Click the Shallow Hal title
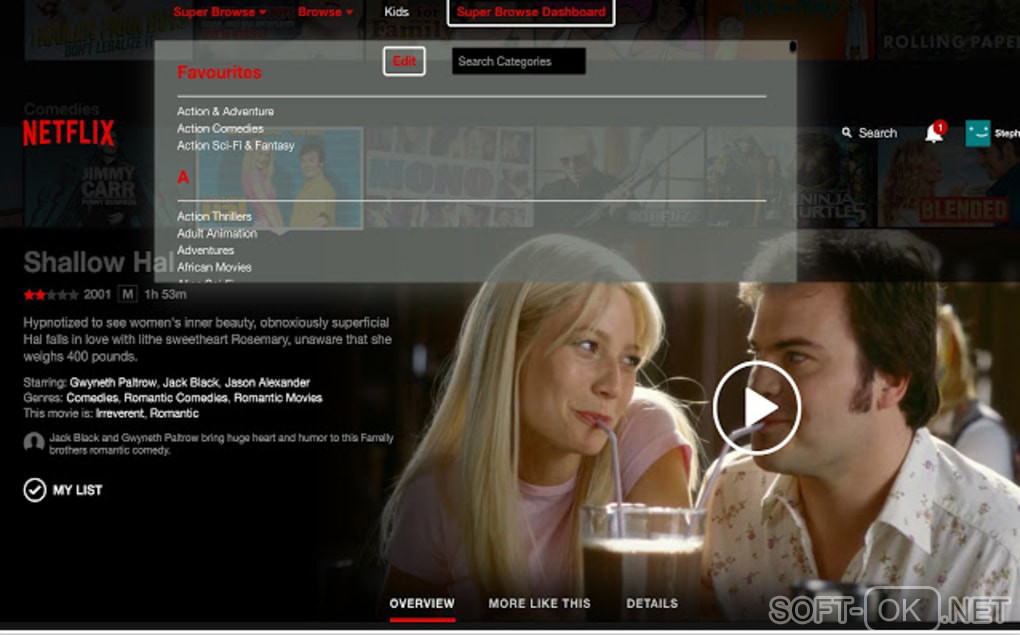Image resolution: width=1020 pixels, height=635 pixels. click(99, 262)
